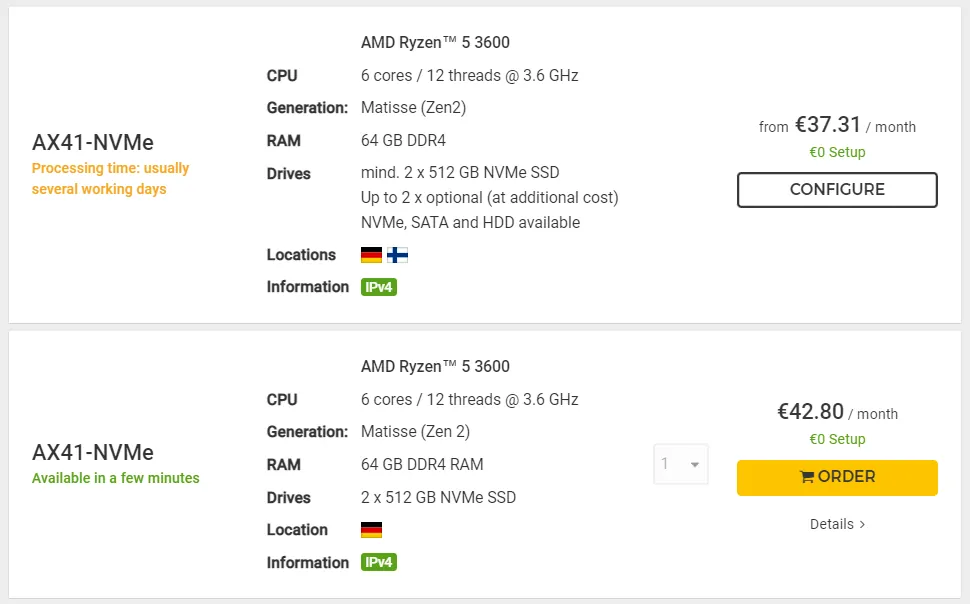Open the quantity dropdown showing 1
Image resolution: width=970 pixels, height=604 pixels.
pos(680,464)
